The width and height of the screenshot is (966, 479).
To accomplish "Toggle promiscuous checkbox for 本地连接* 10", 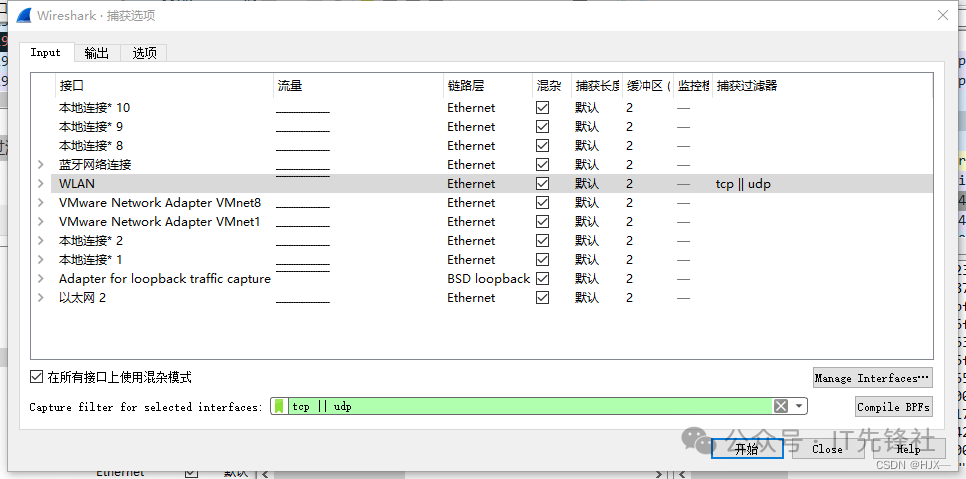I will coord(543,108).
